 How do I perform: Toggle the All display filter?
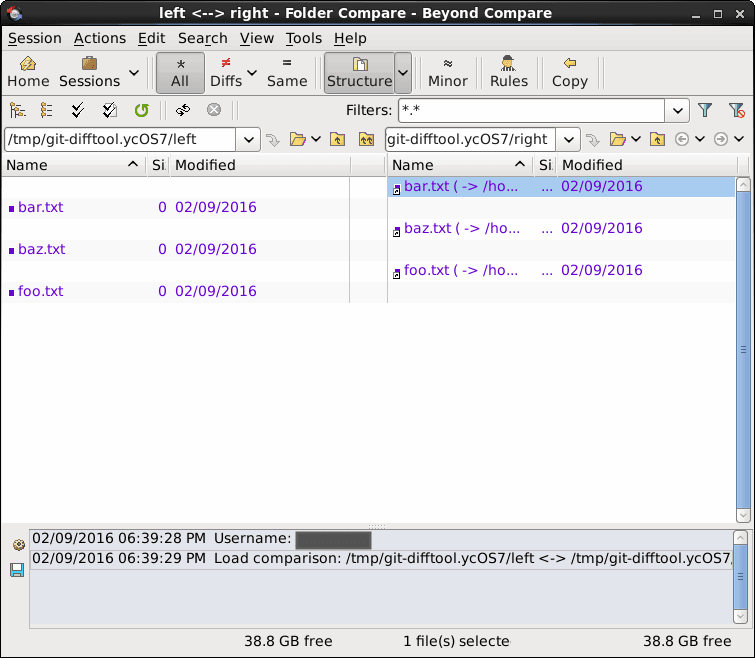[180, 73]
